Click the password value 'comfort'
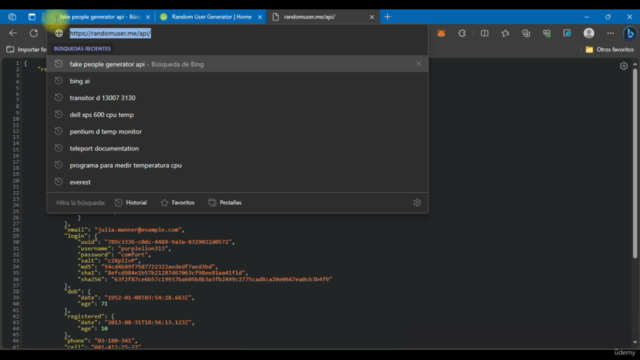This screenshot has width=640, height=360. (133, 254)
